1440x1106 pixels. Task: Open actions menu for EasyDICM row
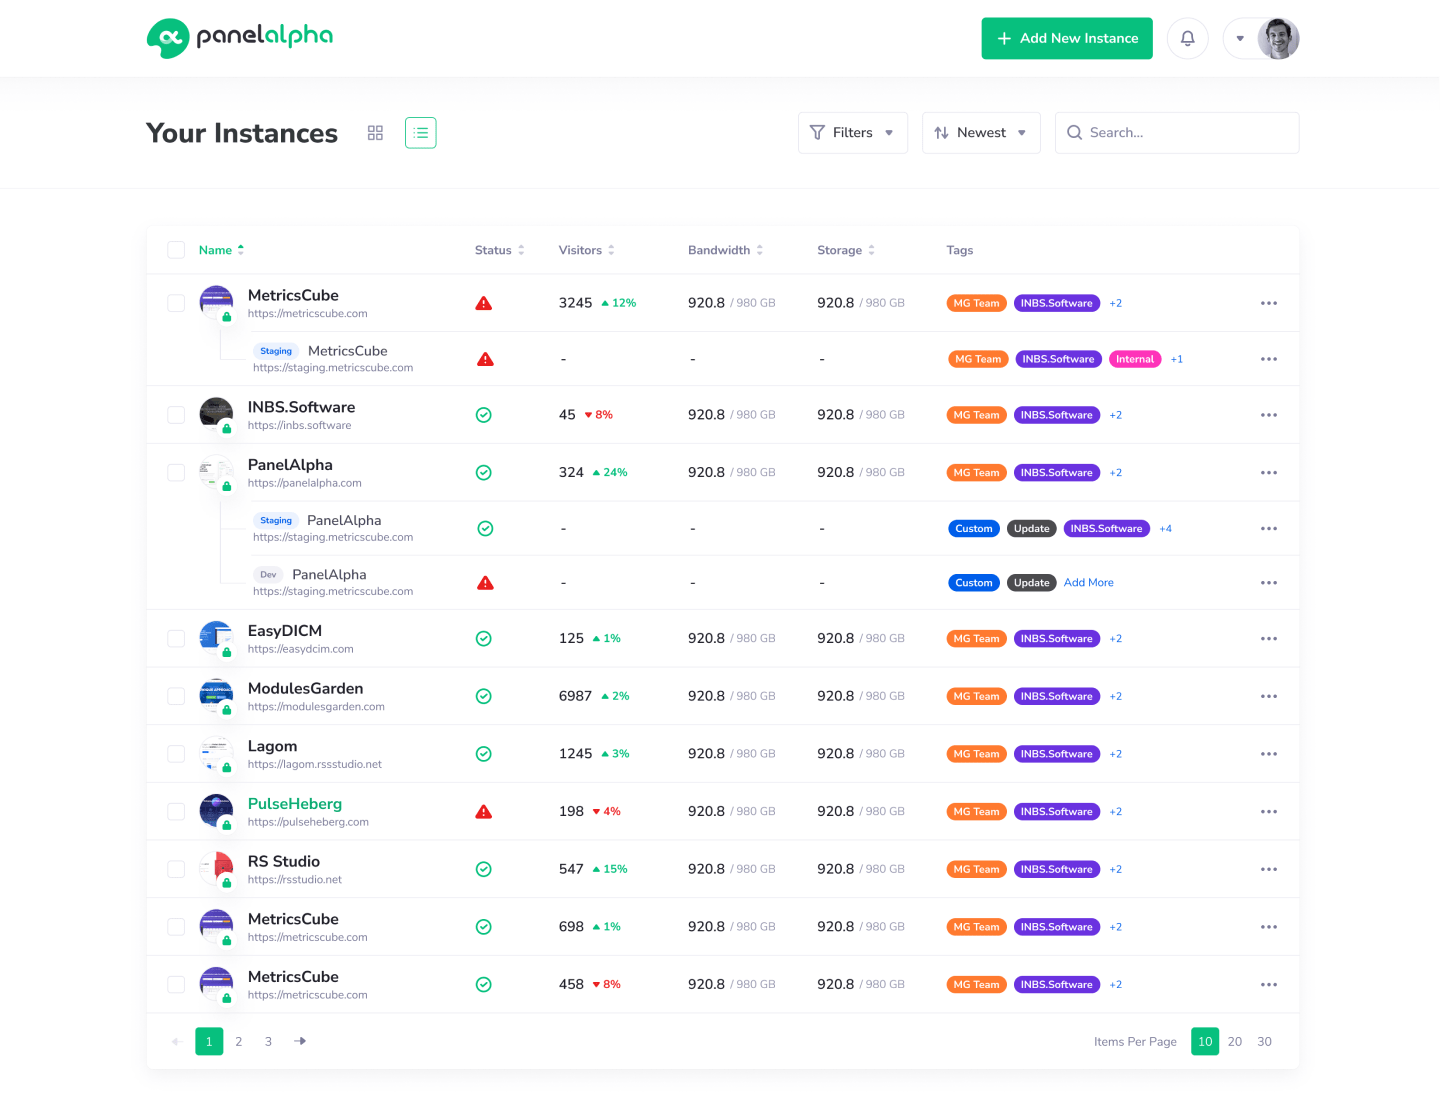click(x=1269, y=639)
